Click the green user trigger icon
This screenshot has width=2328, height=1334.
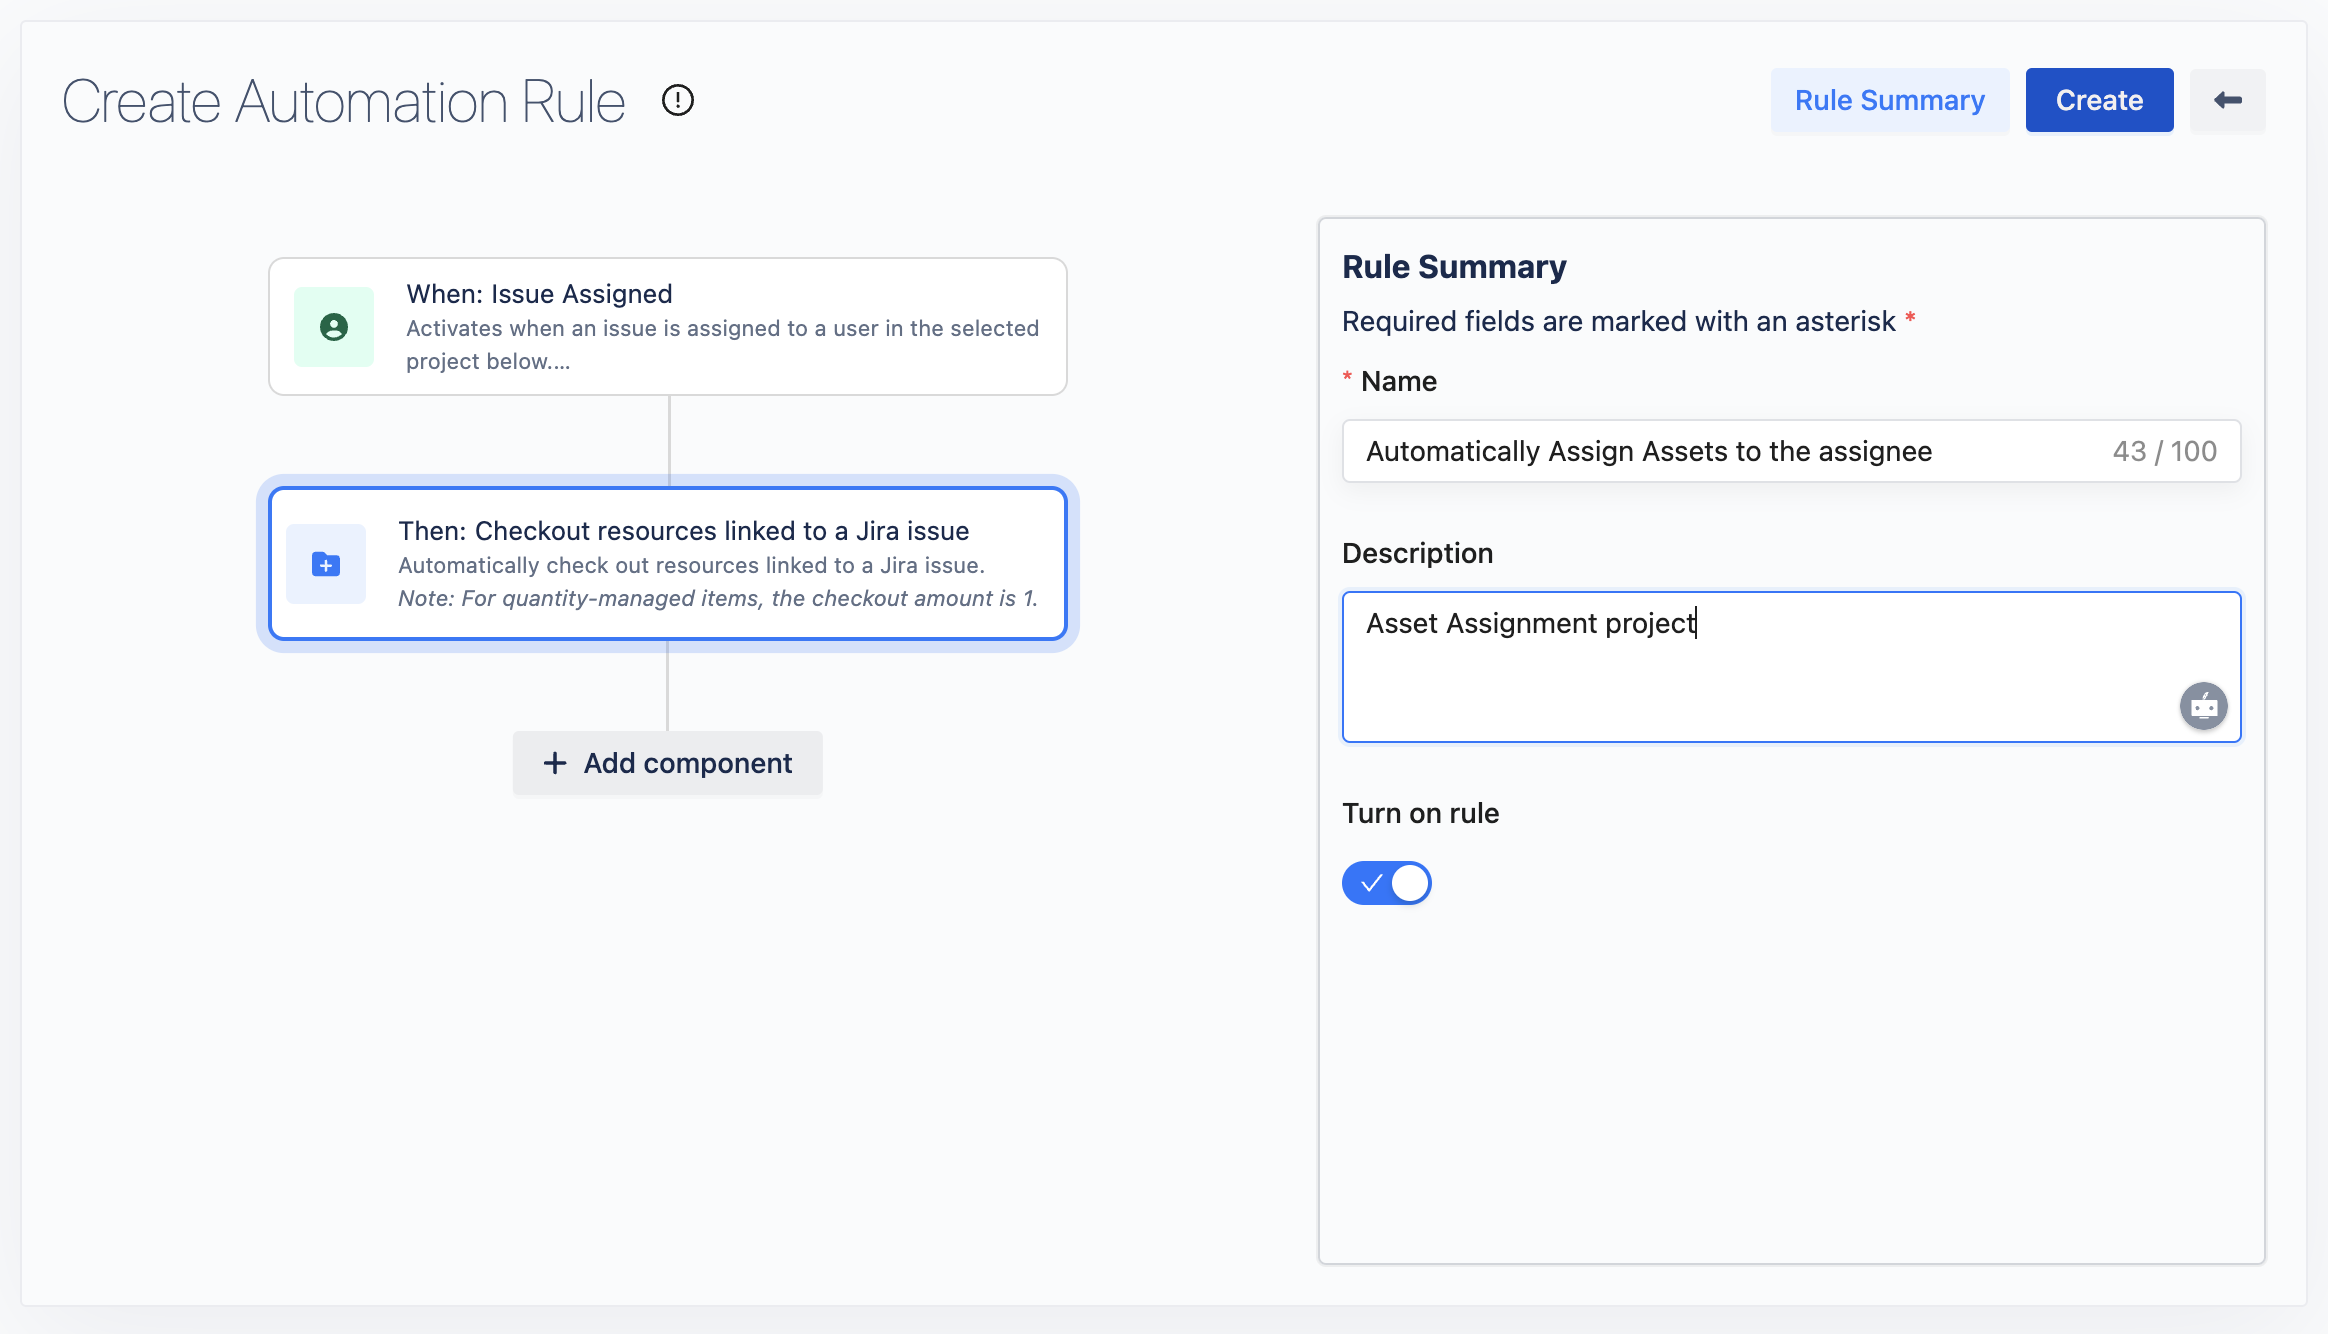[x=334, y=327]
